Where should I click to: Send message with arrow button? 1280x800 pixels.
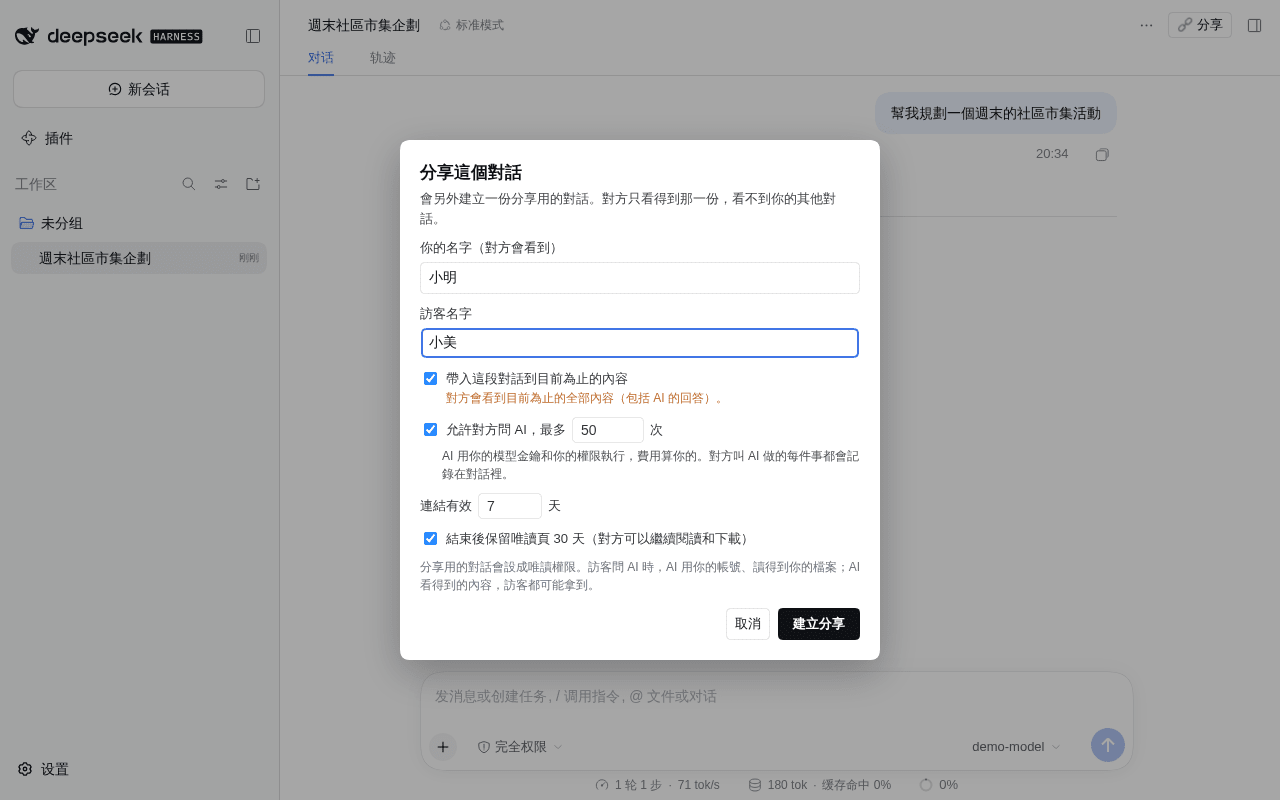click(1108, 745)
